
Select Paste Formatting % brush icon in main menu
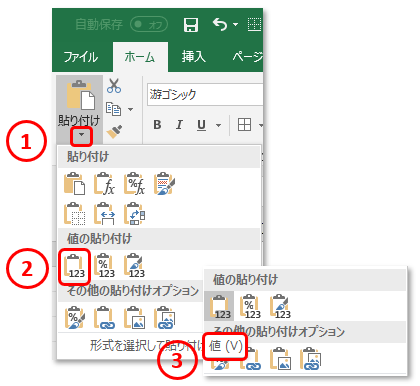[x=74, y=318]
